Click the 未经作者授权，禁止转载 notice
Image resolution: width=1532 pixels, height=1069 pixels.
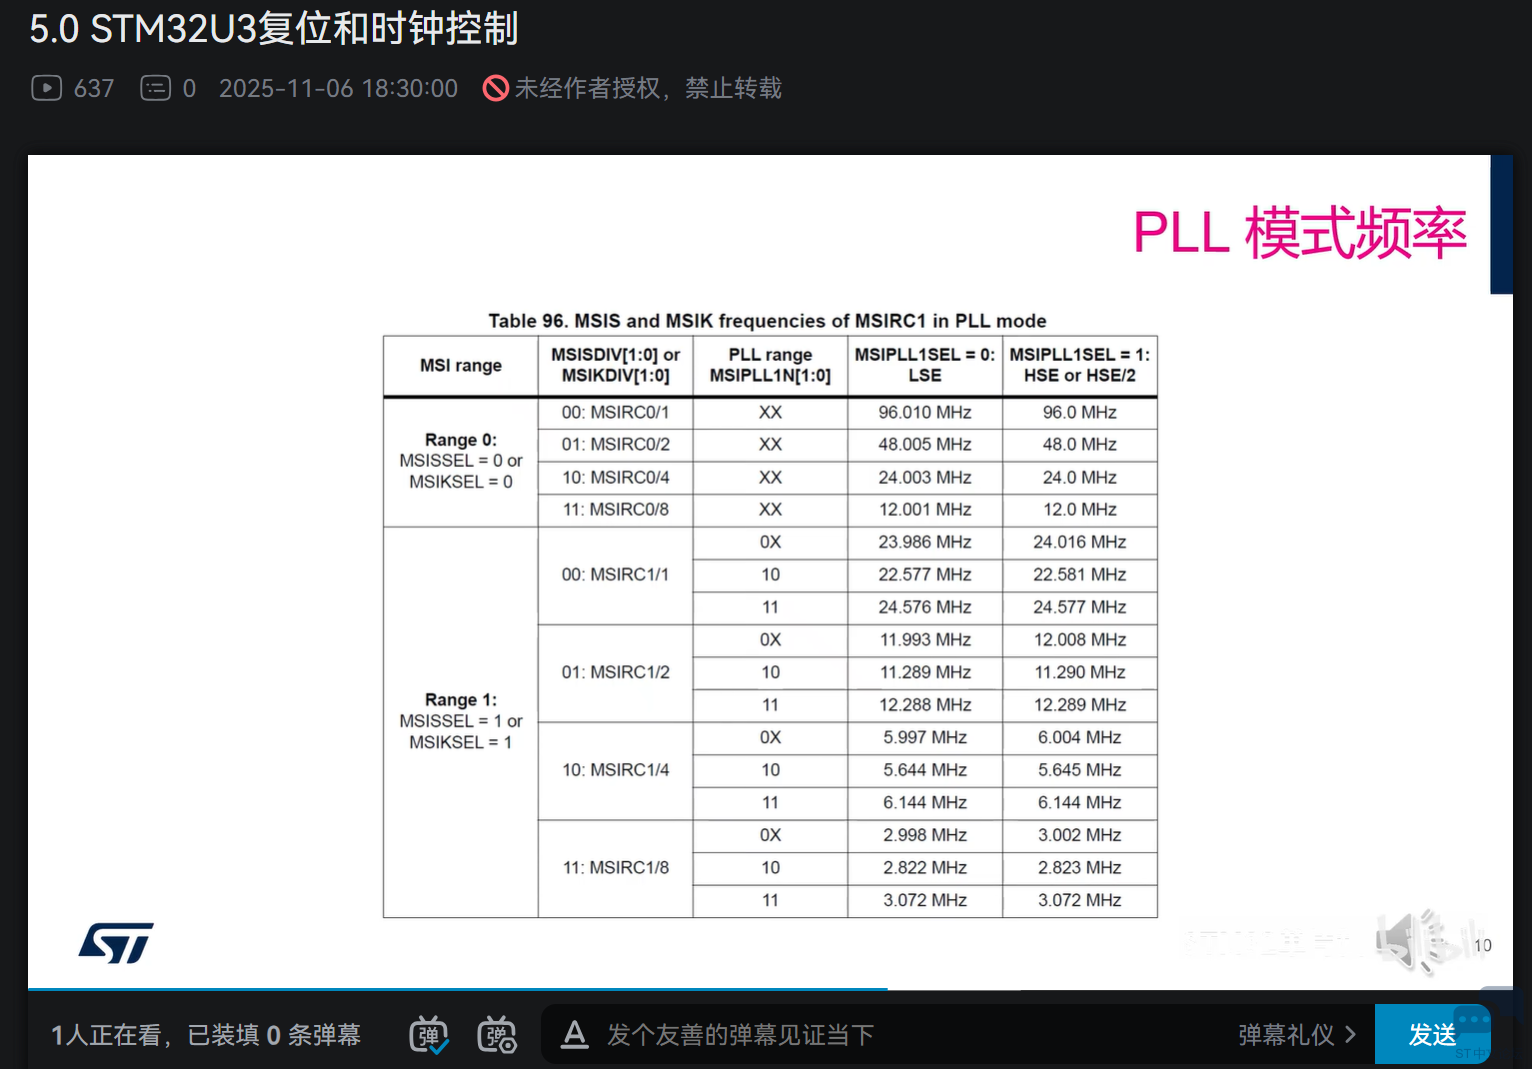[648, 88]
